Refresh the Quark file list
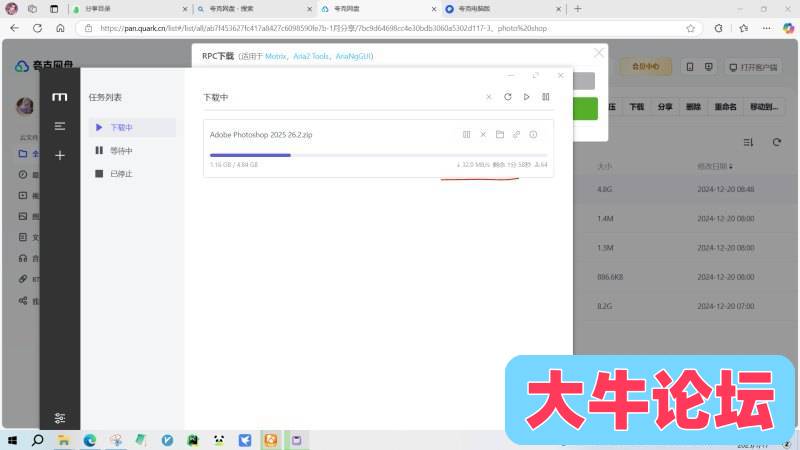The width and height of the screenshot is (800, 450). [777, 142]
